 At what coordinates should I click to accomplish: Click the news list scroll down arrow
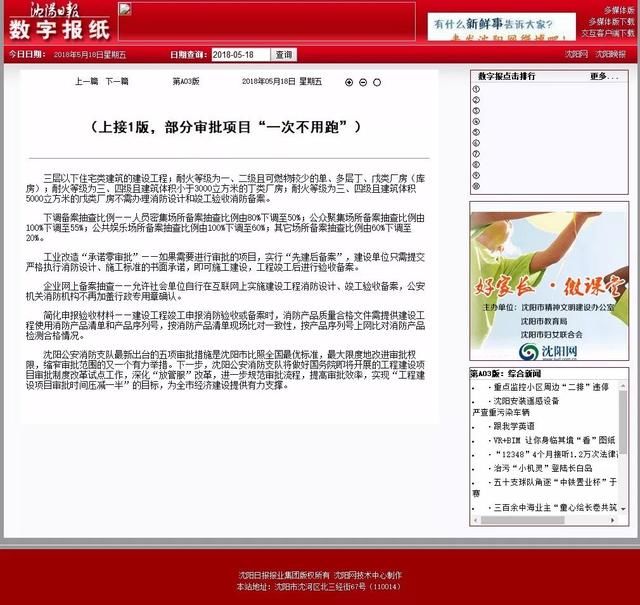tap(623, 509)
